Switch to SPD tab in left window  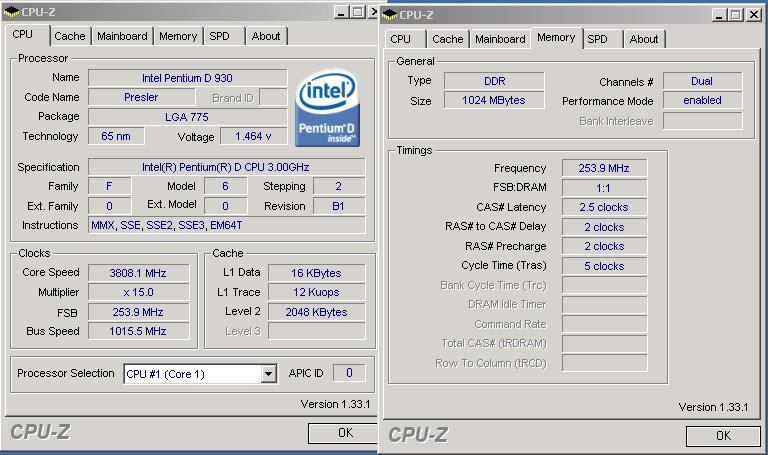219,36
